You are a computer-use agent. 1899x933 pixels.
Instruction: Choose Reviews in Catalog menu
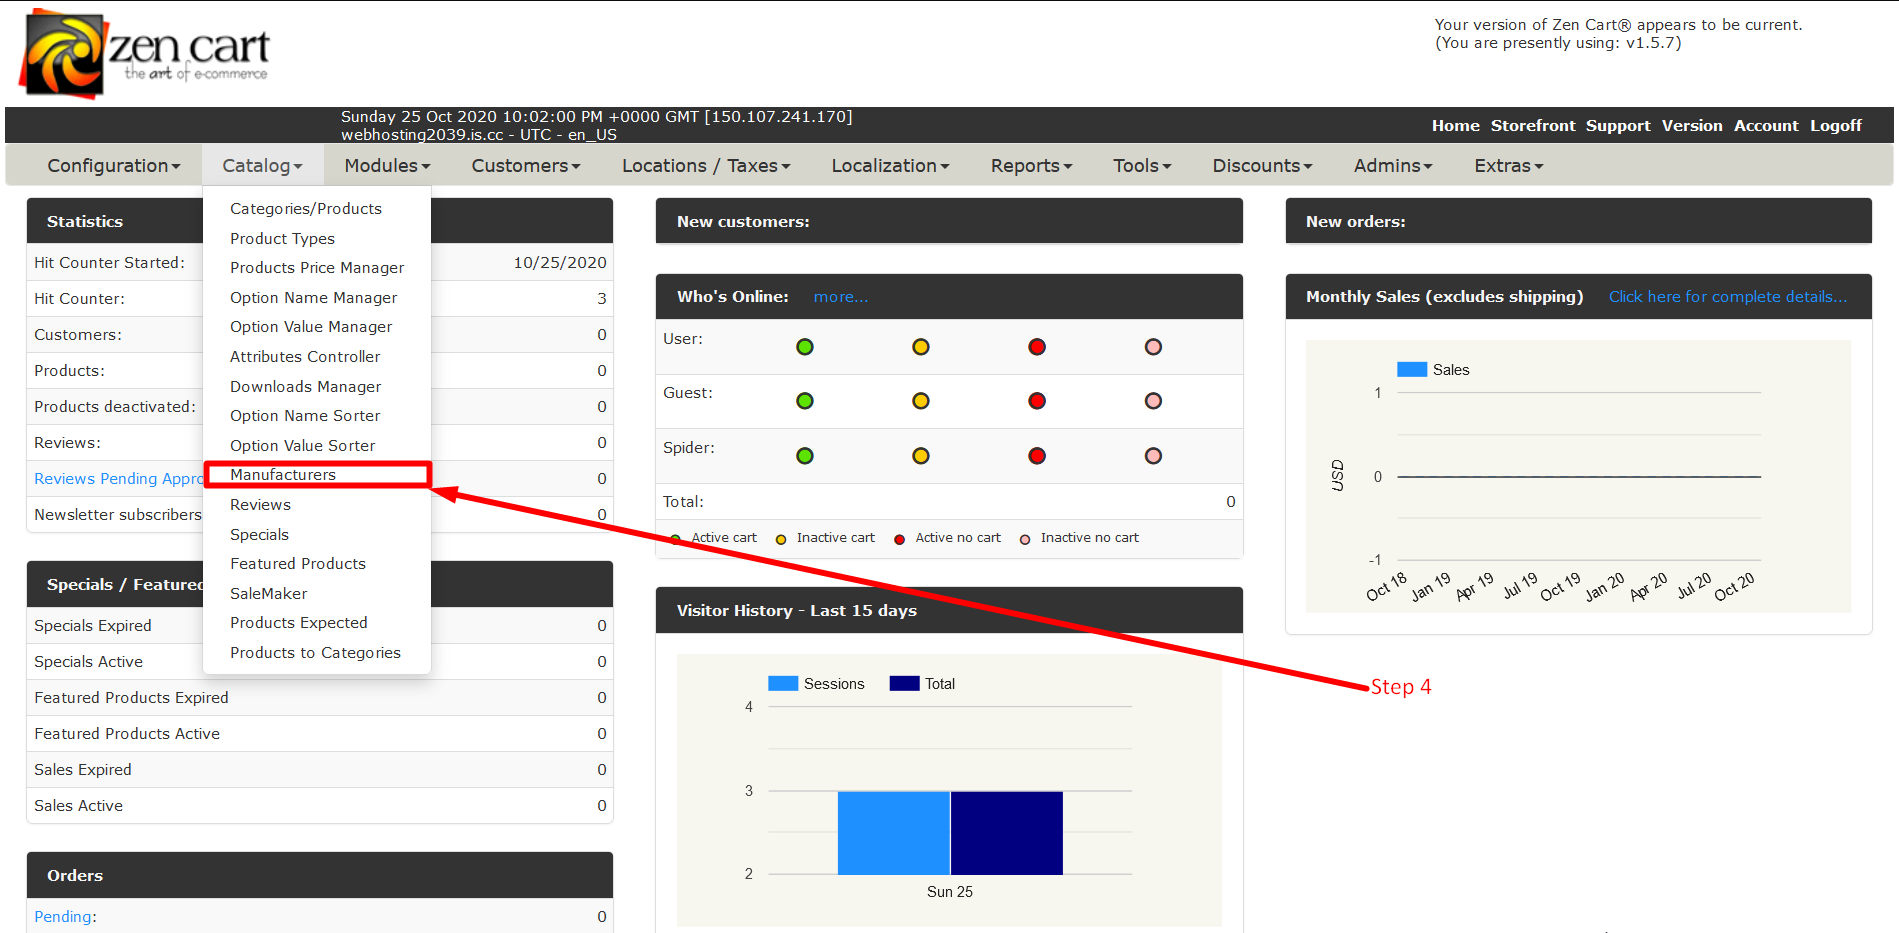point(260,505)
